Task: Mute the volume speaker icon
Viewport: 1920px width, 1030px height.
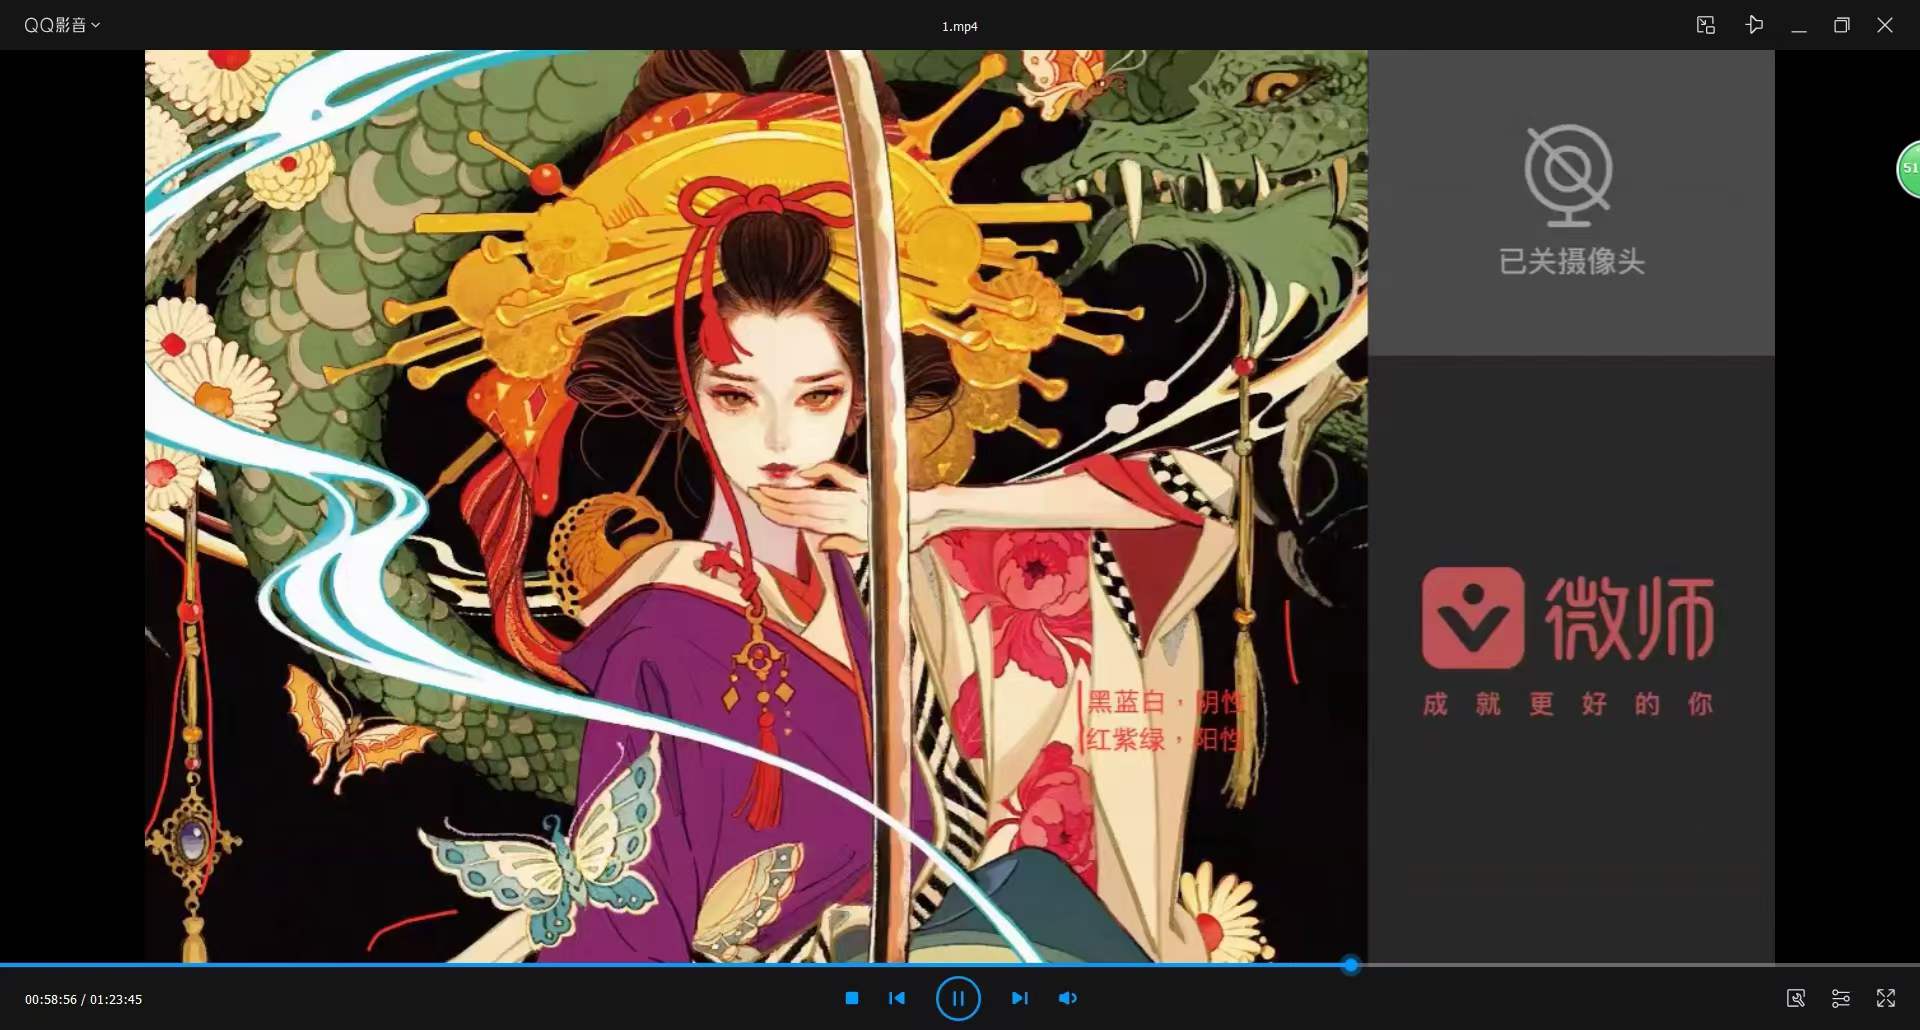Action: [1067, 998]
